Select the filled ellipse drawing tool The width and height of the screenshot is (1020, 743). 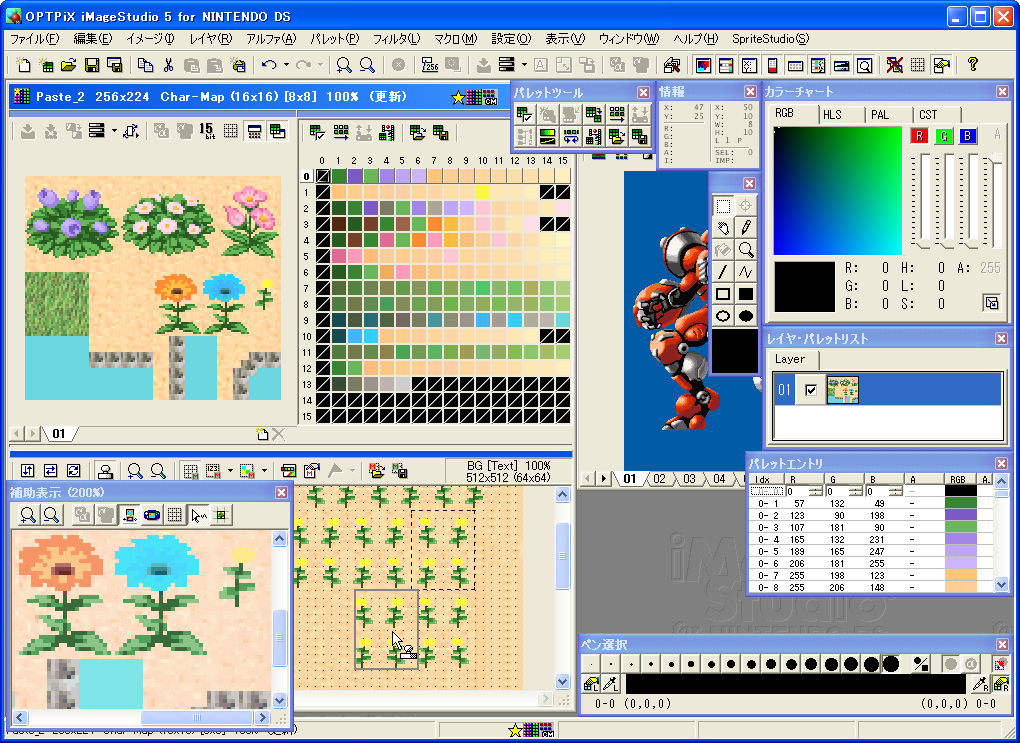pyautogui.click(x=746, y=315)
